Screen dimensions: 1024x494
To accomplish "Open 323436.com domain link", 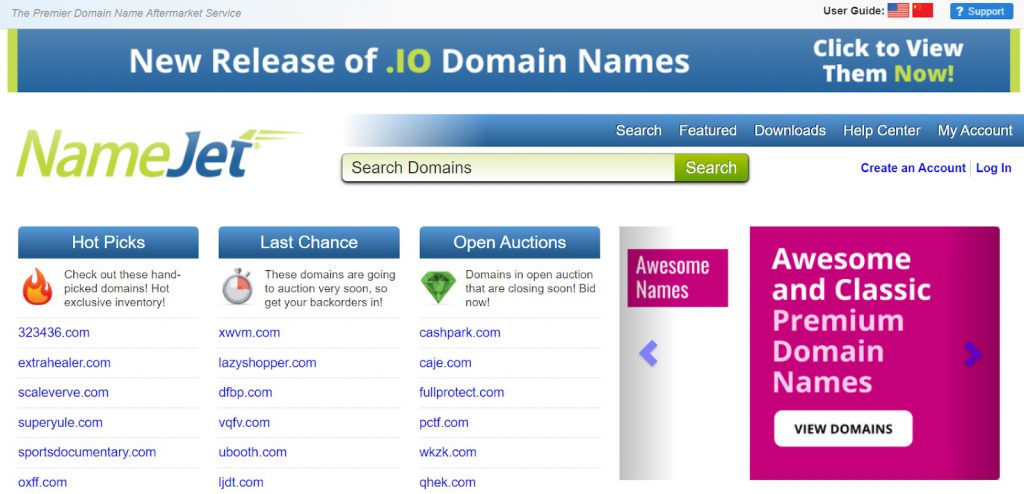I will click(54, 333).
